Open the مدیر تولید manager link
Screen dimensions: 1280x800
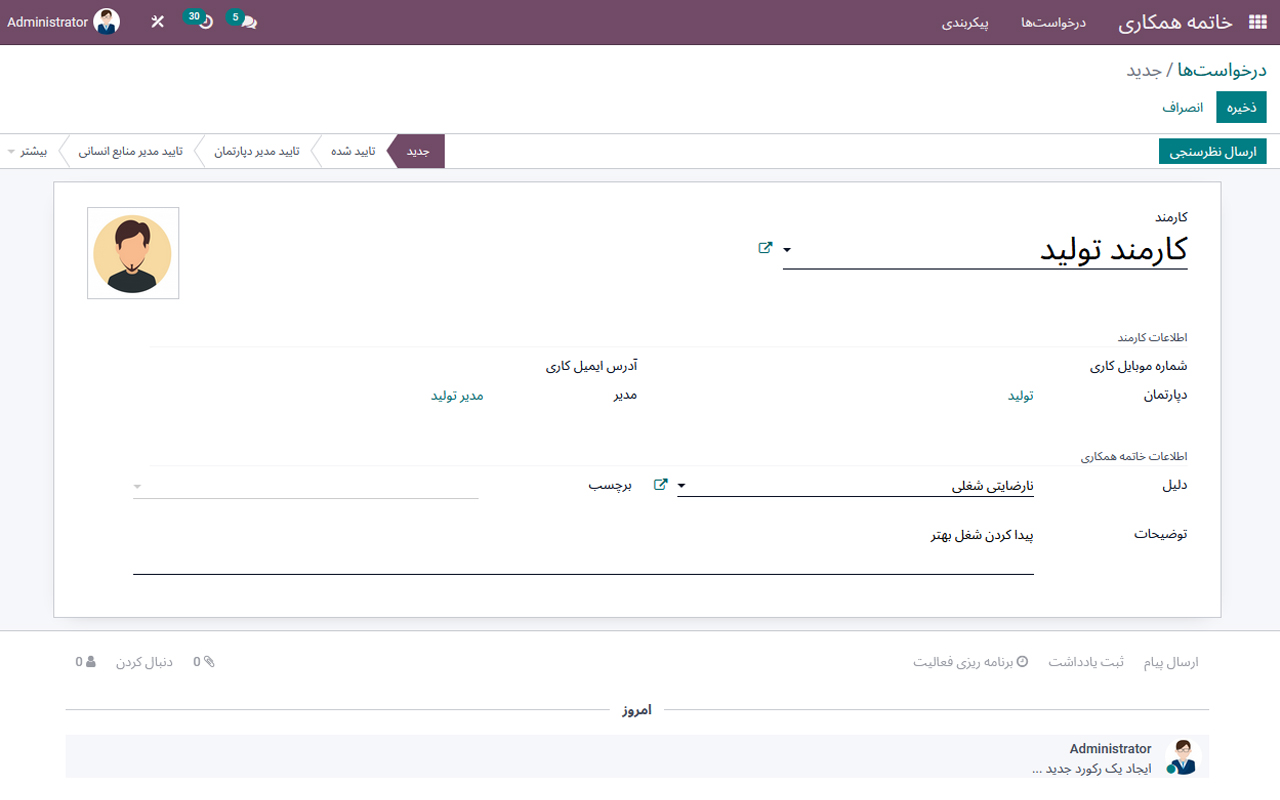coord(457,395)
